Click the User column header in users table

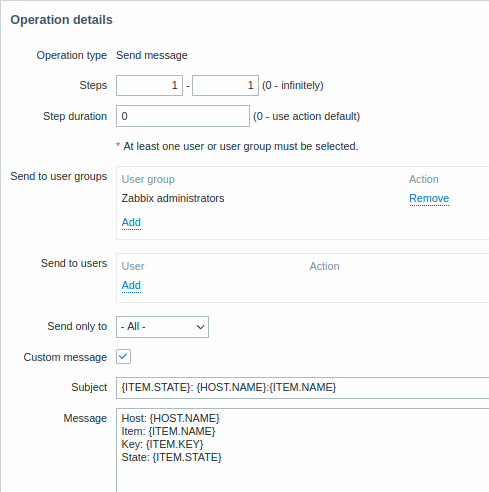click(x=133, y=266)
